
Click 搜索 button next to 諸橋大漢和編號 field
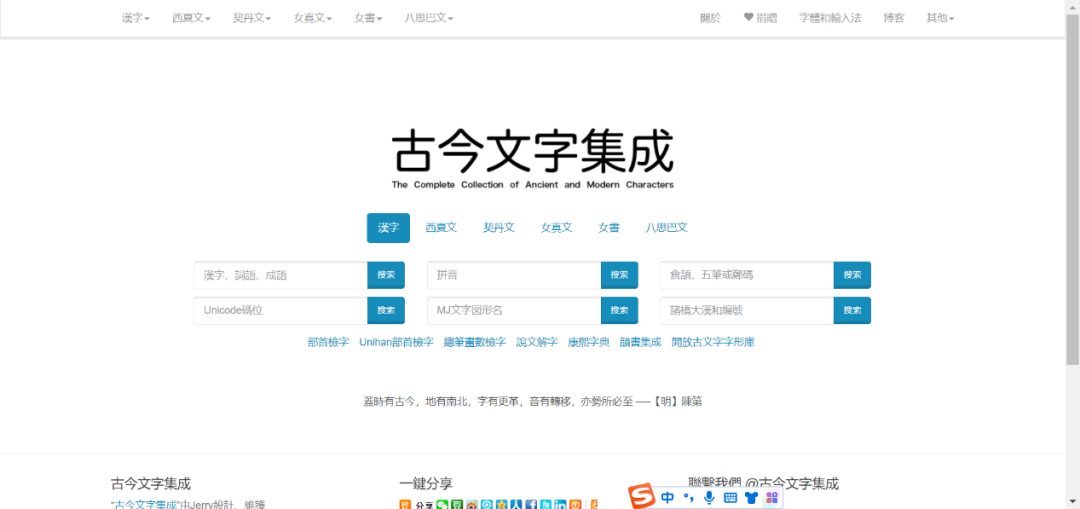click(852, 311)
